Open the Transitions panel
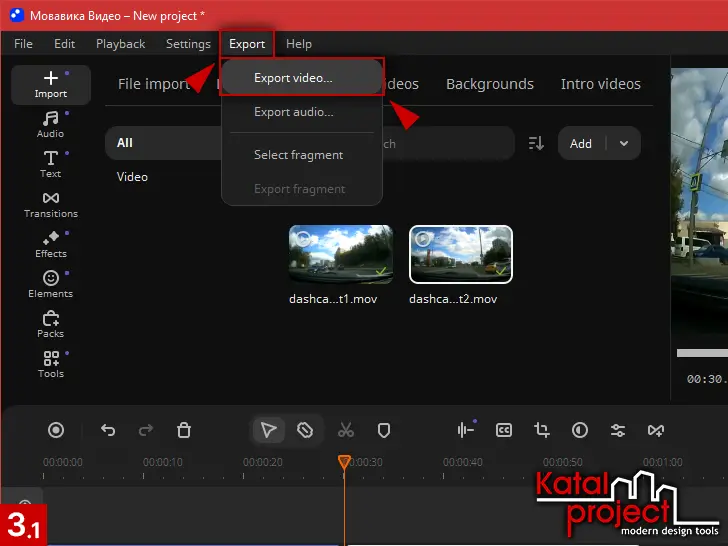 coord(50,204)
